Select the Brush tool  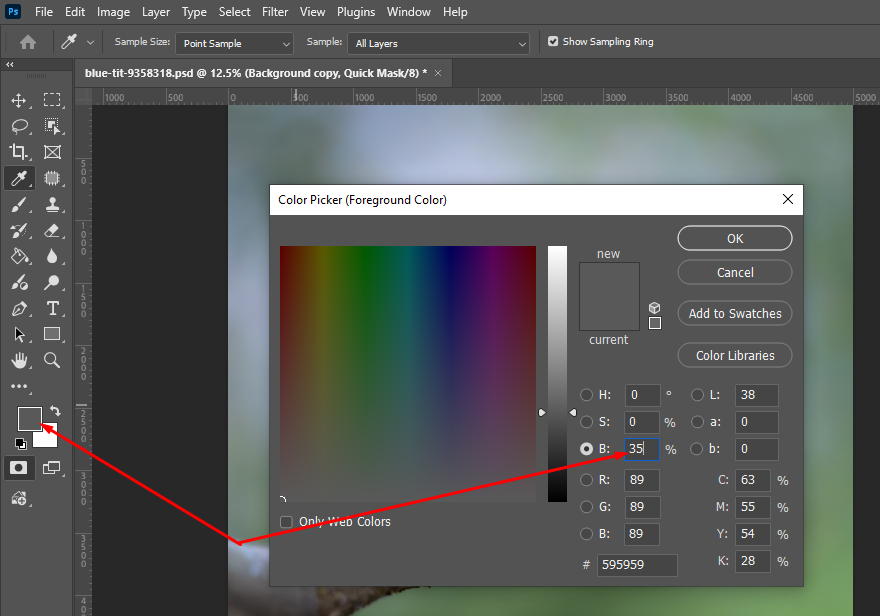pos(20,204)
